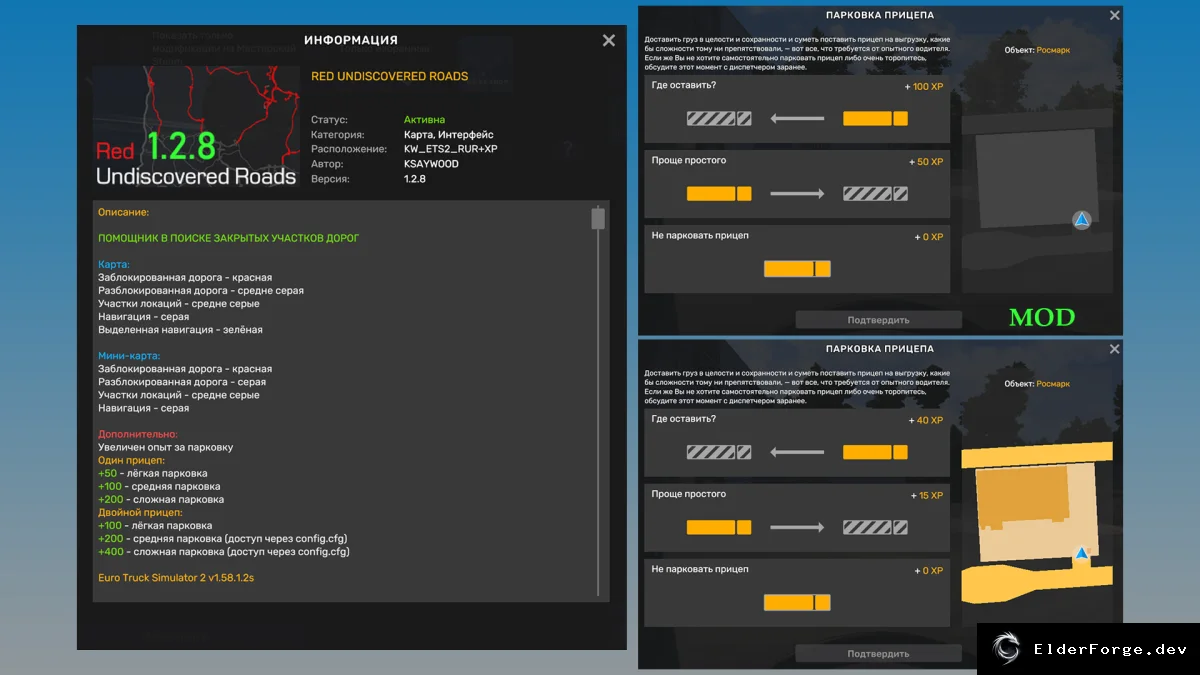Viewport: 1200px width, 675px height.
Task: Select the +50 - лёгкая парковка line
Action: [153, 474]
